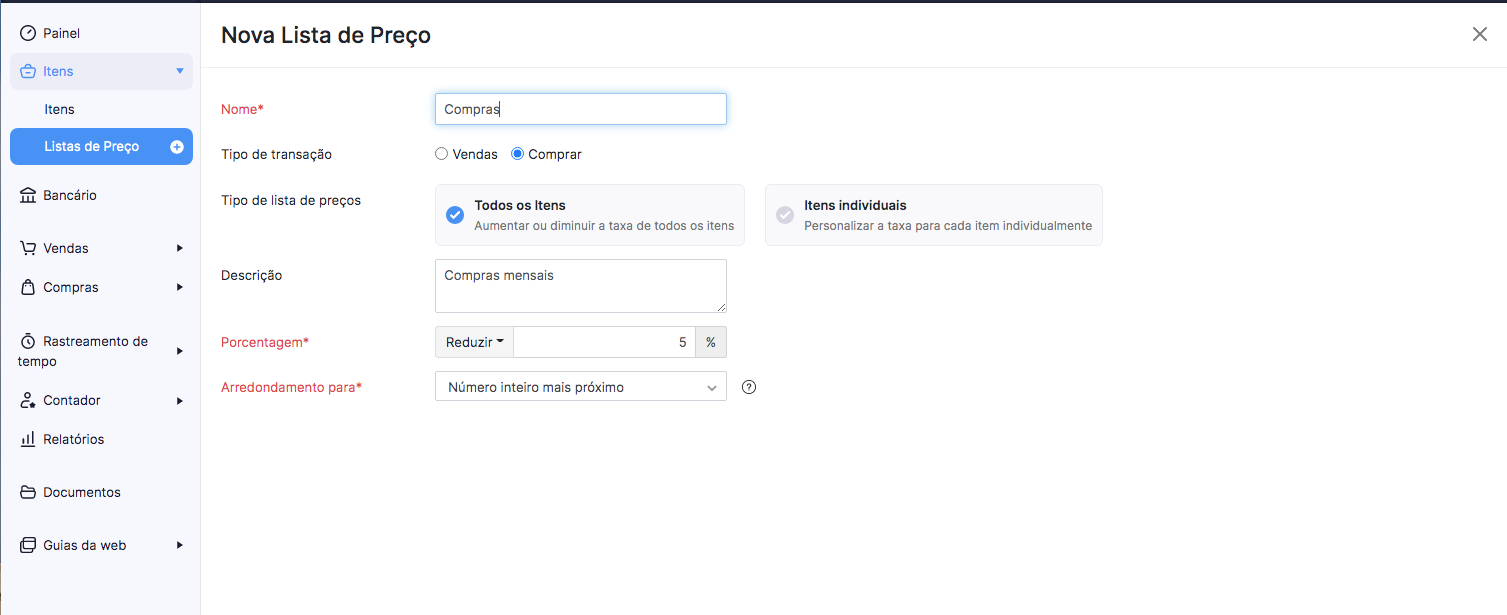Screen dimensions: 1507x615
Task: Click the Arredondamento para* label
Action: [x=291, y=387]
